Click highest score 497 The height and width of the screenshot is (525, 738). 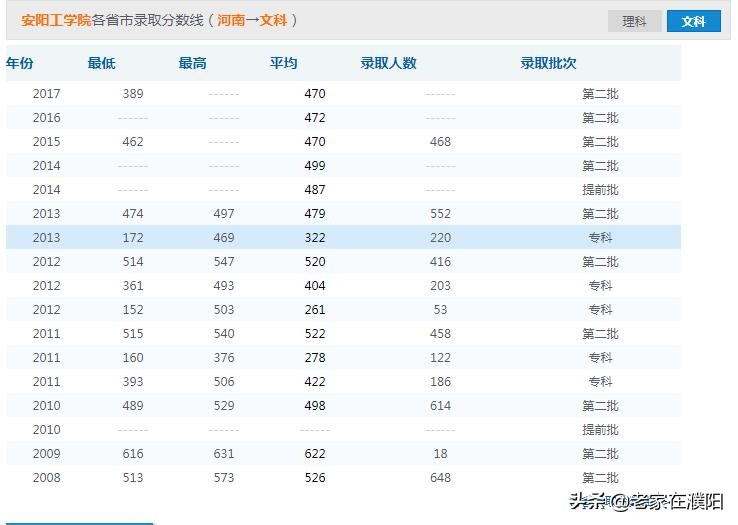point(224,214)
